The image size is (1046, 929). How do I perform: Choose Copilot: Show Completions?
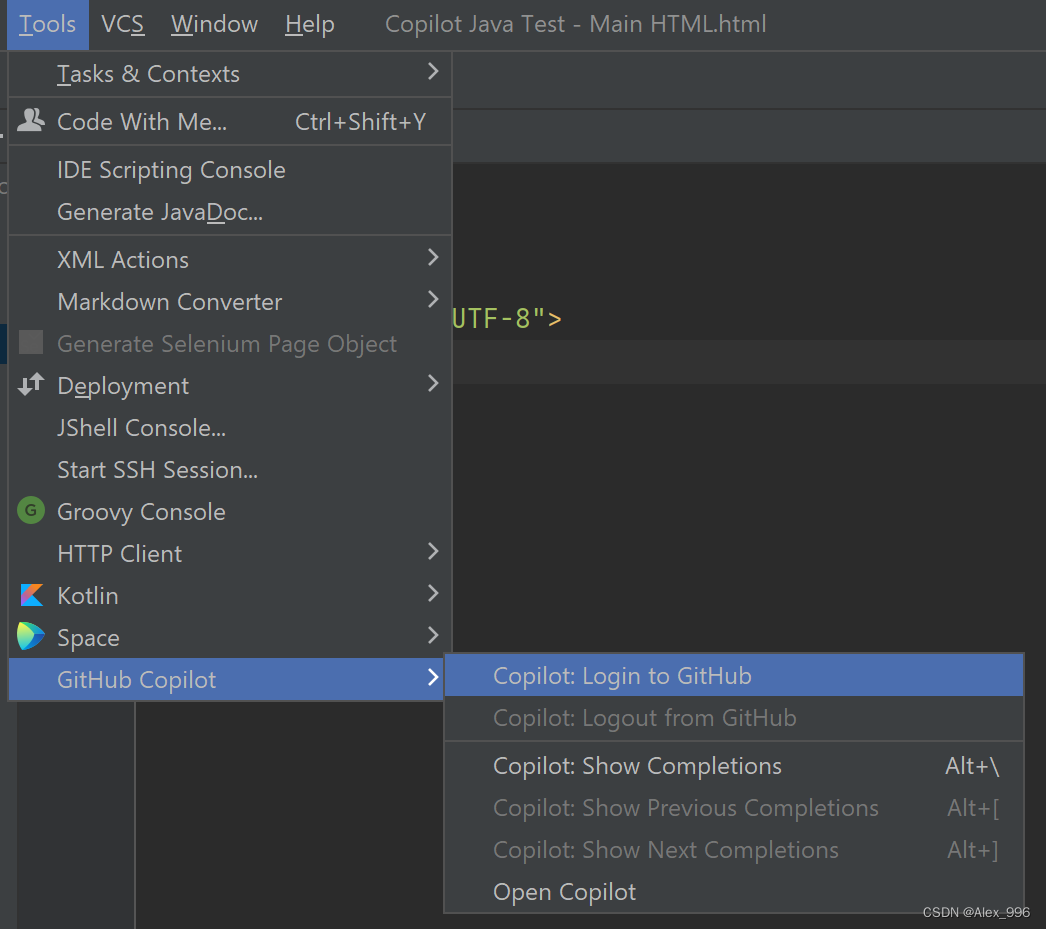[734, 766]
